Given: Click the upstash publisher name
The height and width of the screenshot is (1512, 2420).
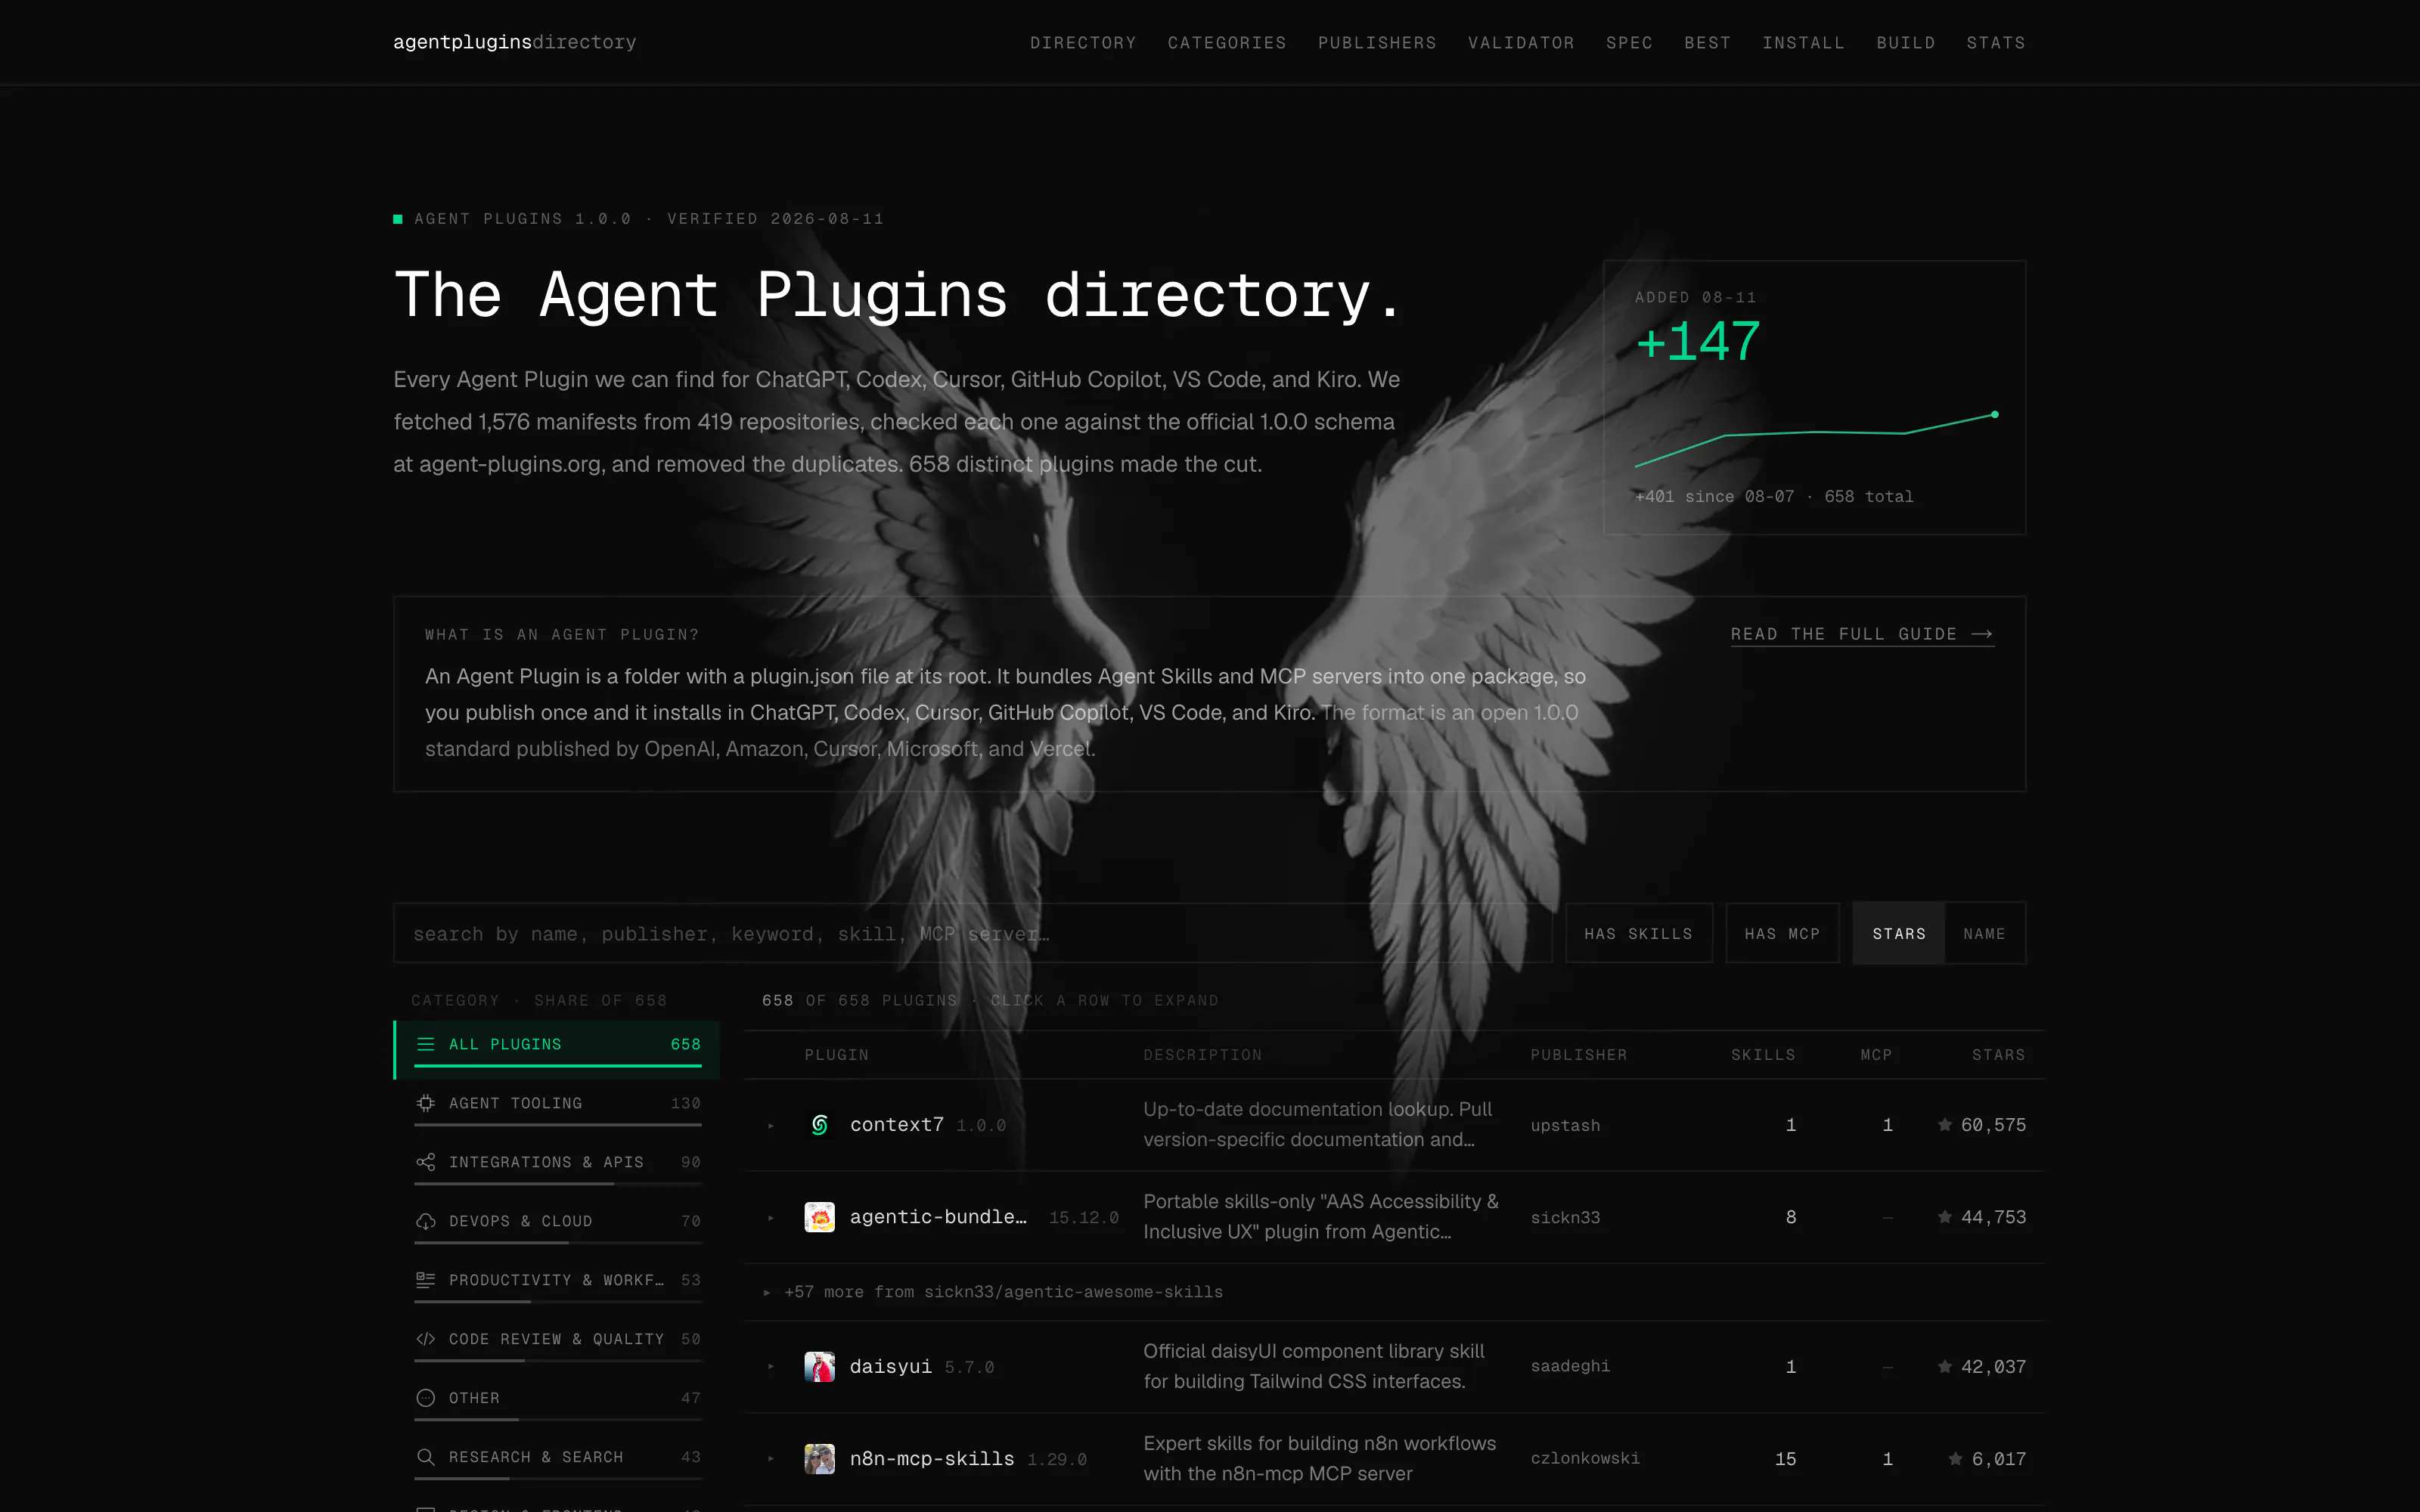Looking at the screenshot, I should [x=1565, y=1125].
